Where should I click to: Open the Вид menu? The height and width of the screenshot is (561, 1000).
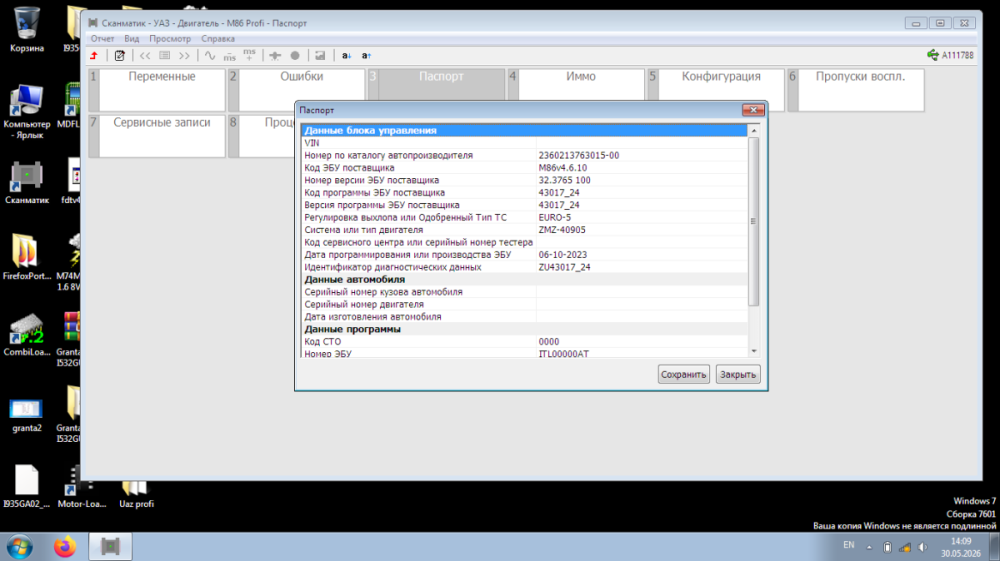(x=131, y=39)
